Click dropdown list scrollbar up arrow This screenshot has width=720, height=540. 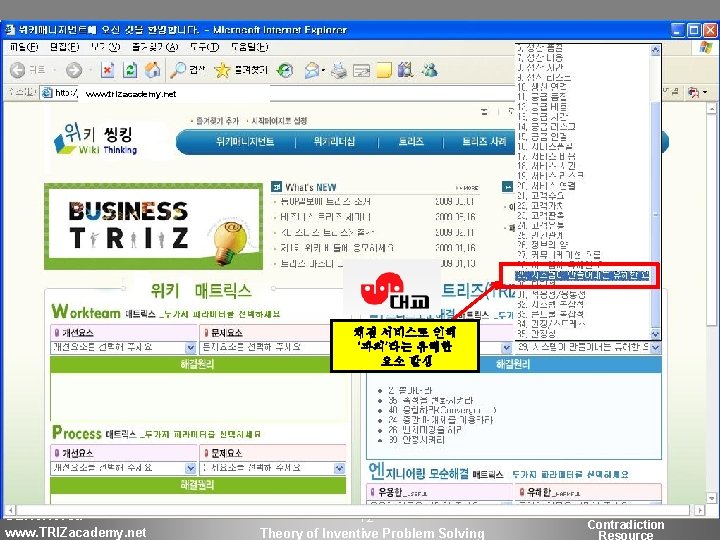click(x=655, y=50)
